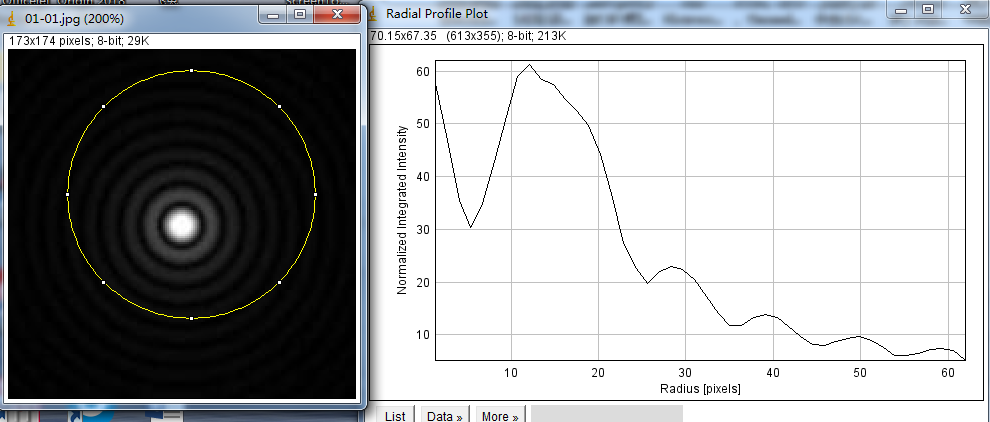Image resolution: width=990 pixels, height=422 pixels.
Task: Maximize the Radial Profile Plot window
Action: tap(928, 9)
